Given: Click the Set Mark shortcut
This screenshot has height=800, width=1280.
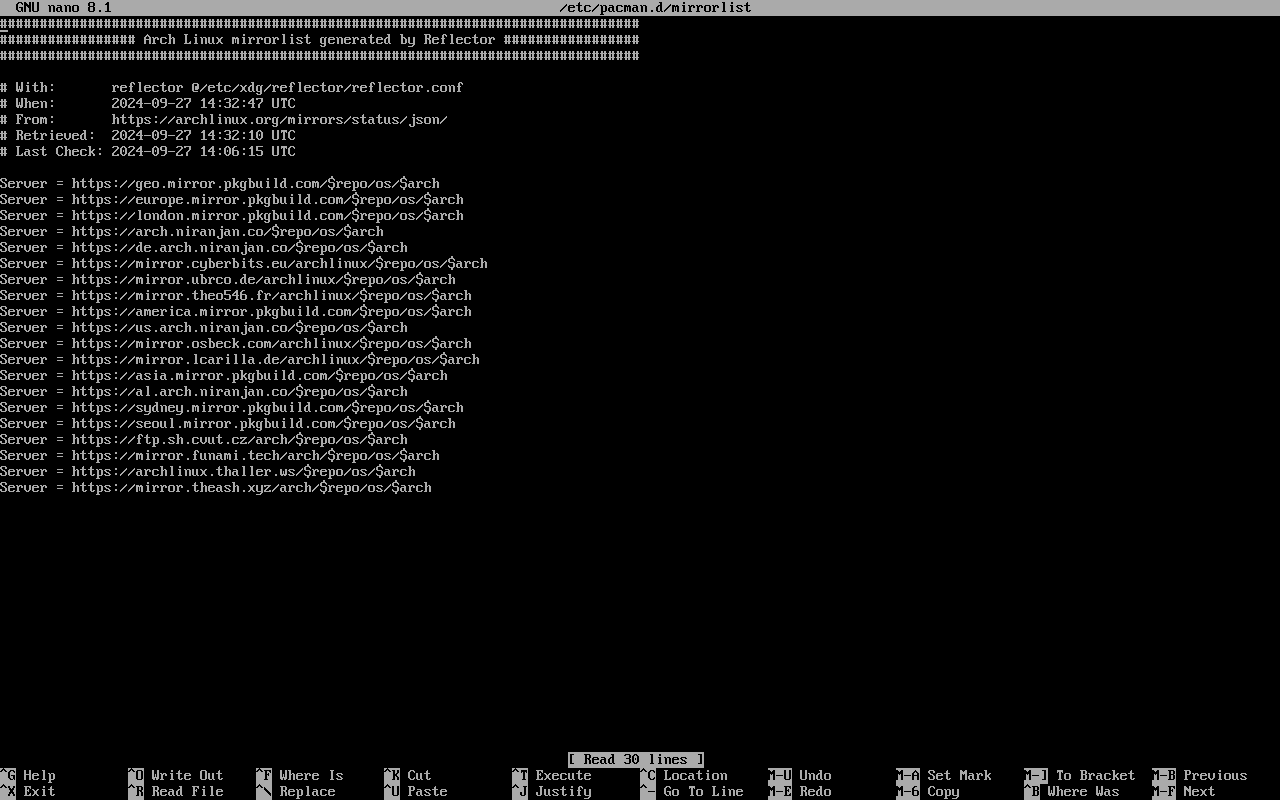Looking at the screenshot, I should coord(959,775).
